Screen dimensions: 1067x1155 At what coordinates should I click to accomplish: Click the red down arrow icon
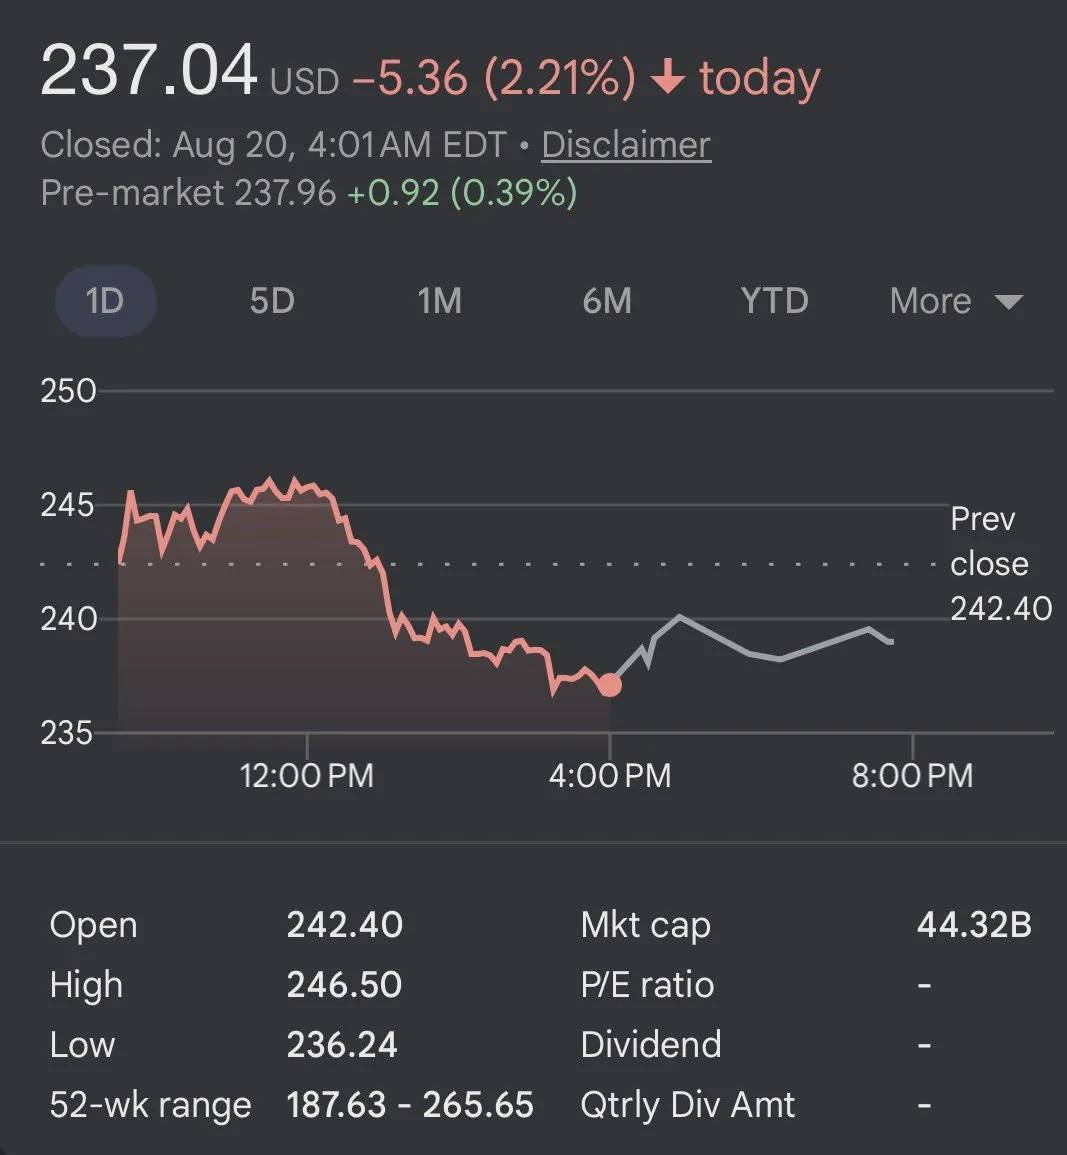point(668,77)
